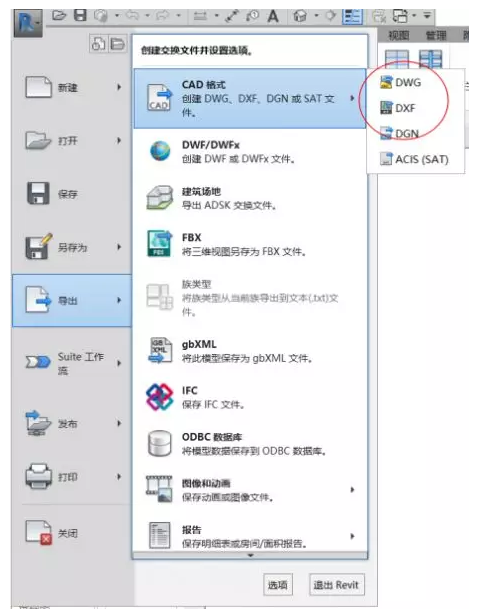
Task: Click the Save As (另存为) icon
Action: click(x=38, y=246)
